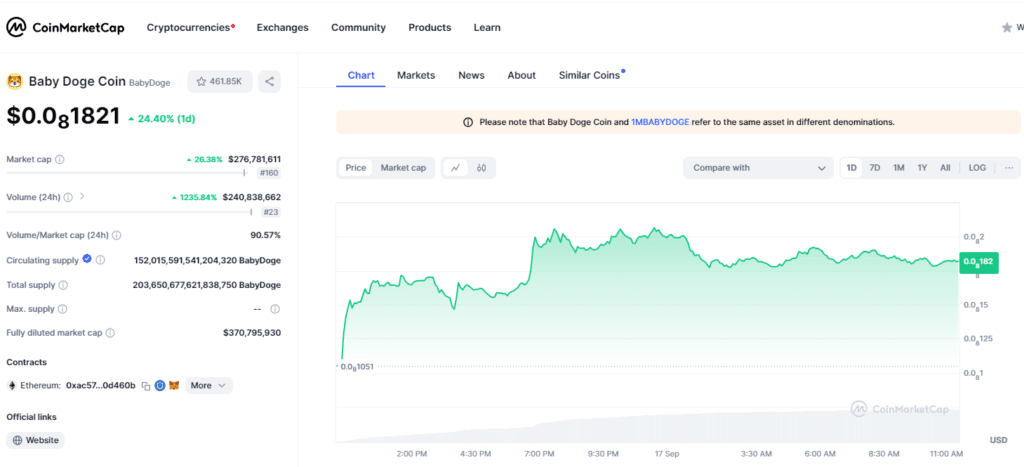Viewport: 1024px width, 467px height.
Task: Open the Products menu
Action: coord(430,27)
